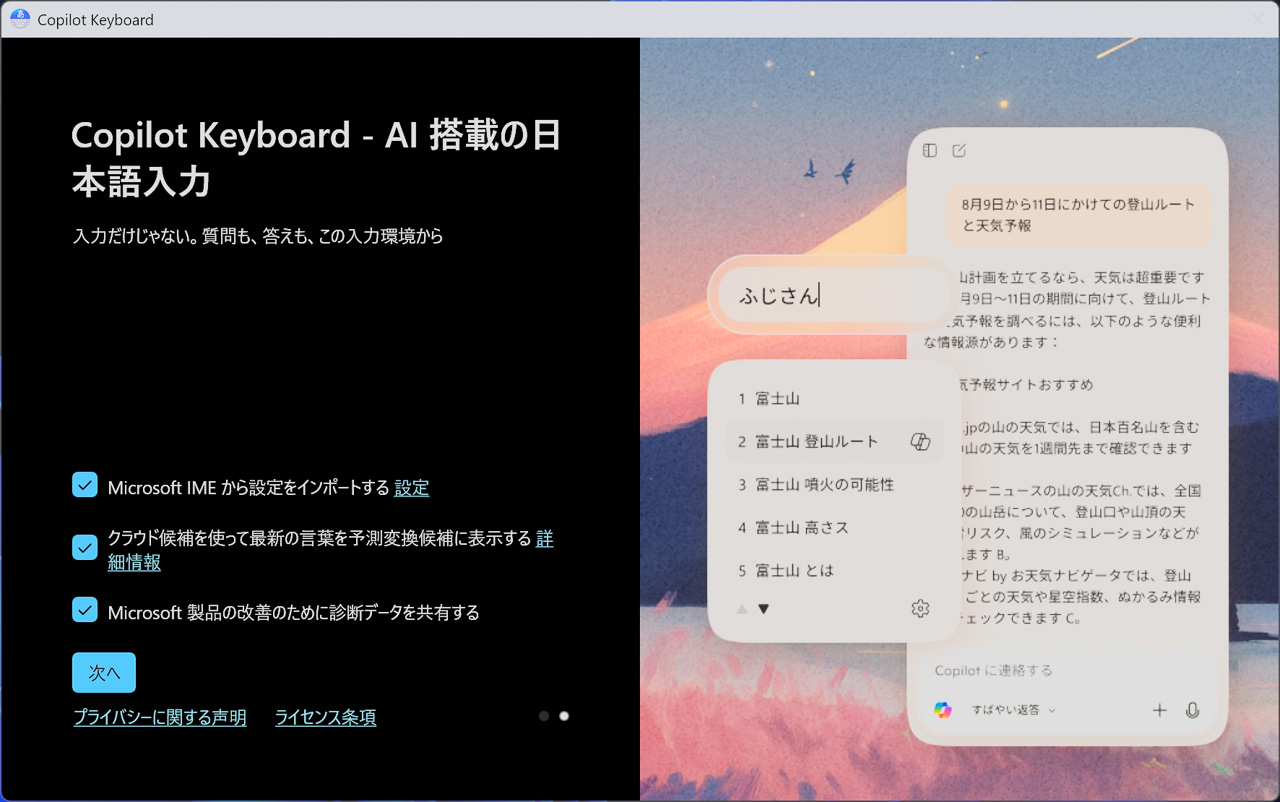Screen dimensions: 1280x802
Task: Open the プライバシーに関する声明 link
Action: pyautogui.click(x=160, y=717)
